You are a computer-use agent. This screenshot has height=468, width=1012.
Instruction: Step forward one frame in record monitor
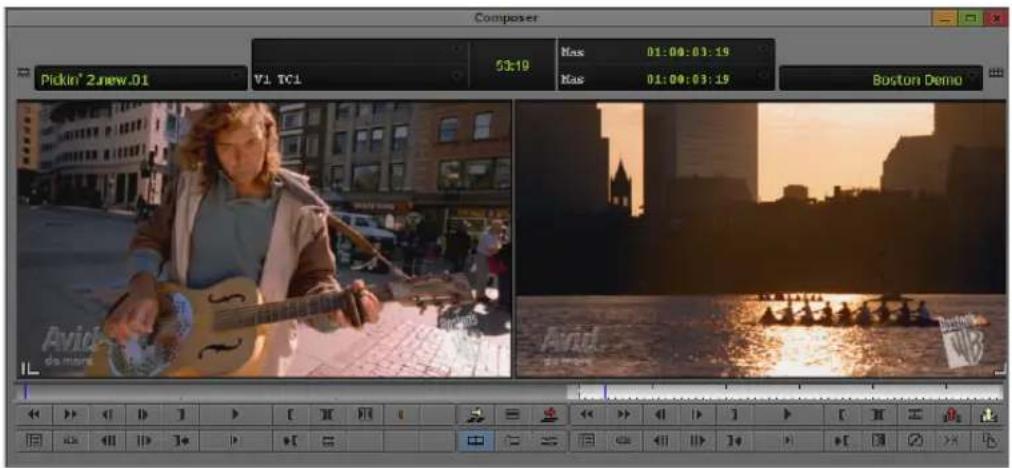click(698, 414)
